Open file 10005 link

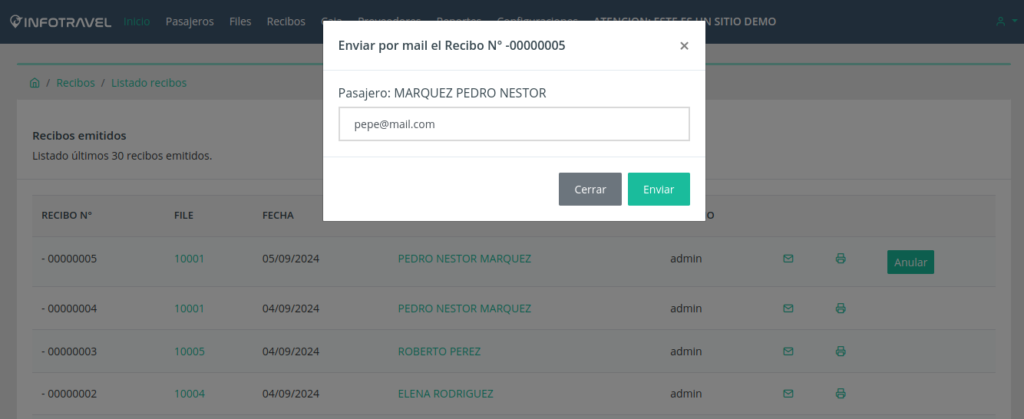click(189, 351)
